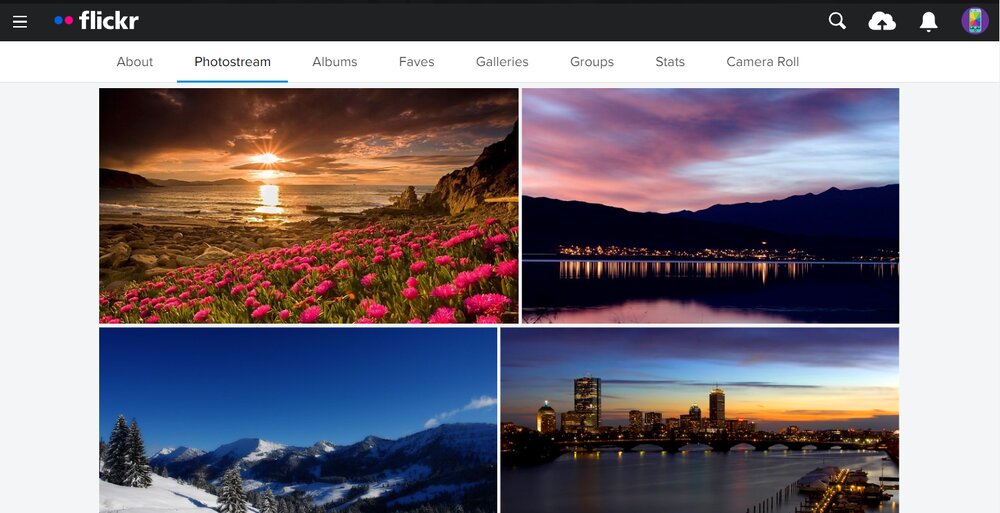The image size is (1000, 513).
Task: Select the Photostream tab
Action: click(x=232, y=62)
